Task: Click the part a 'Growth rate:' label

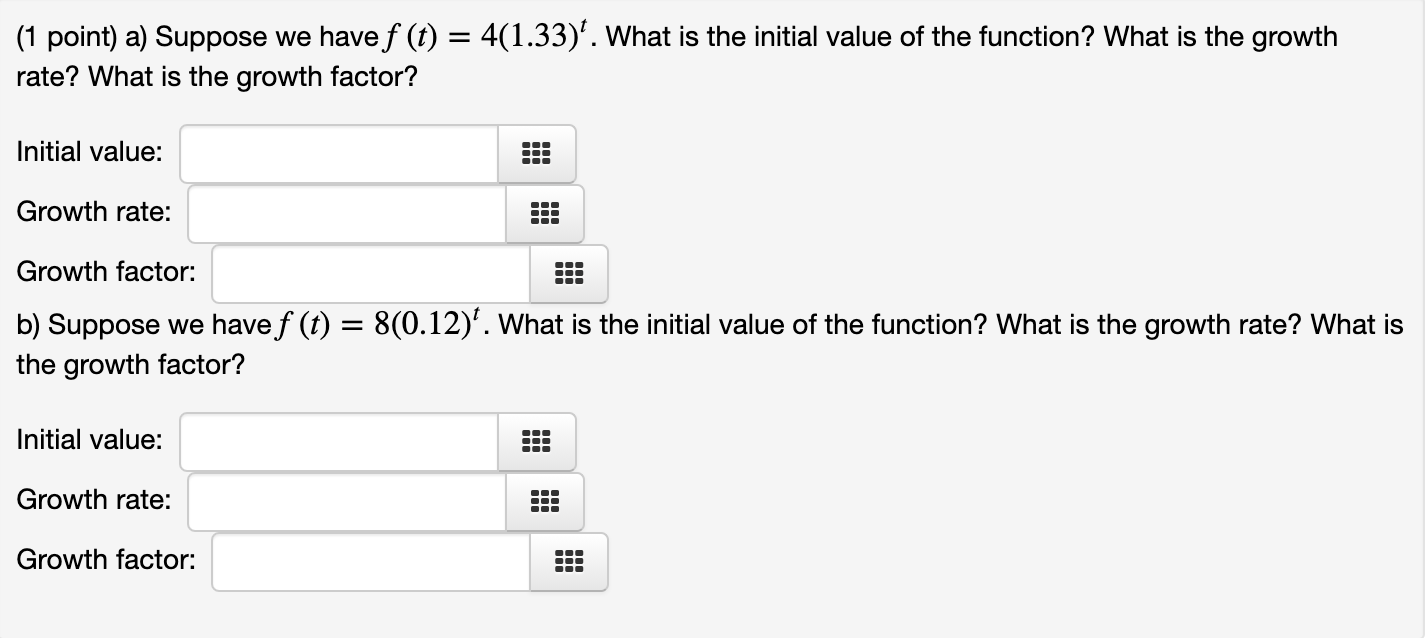Action: pyautogui.click(x=93, y=212)
